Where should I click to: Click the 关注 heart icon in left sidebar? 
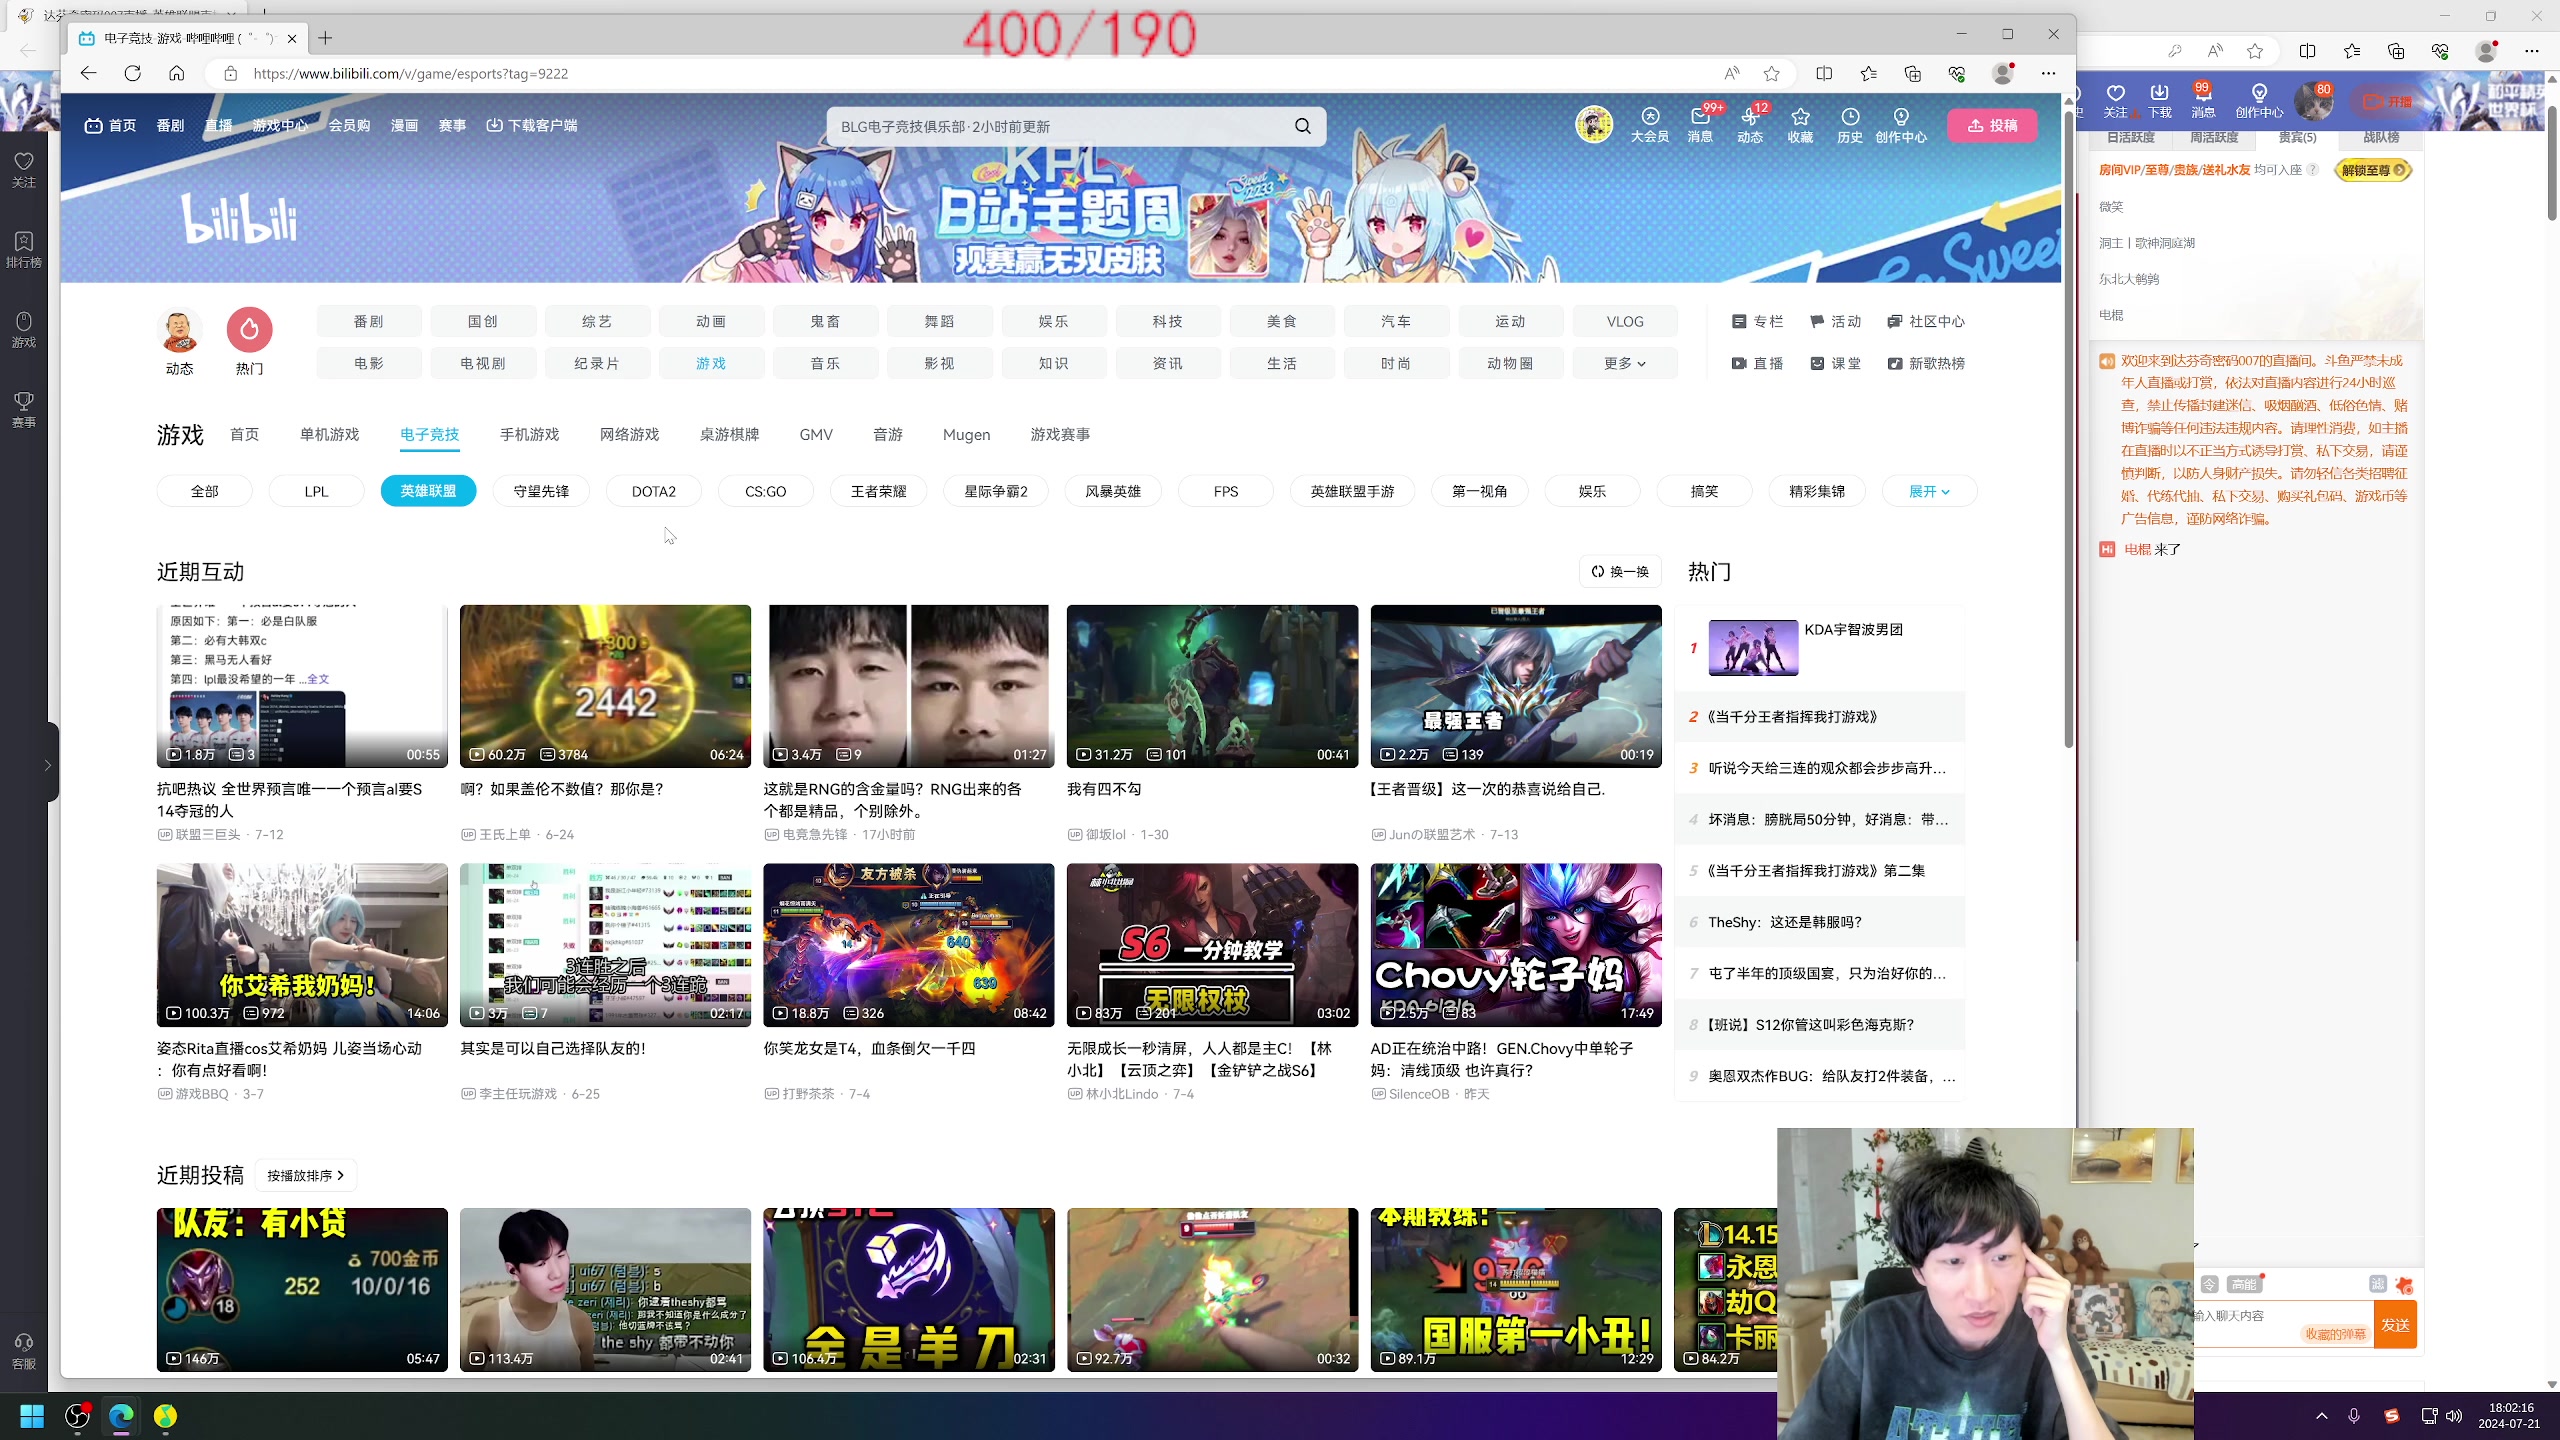[x=24, y=169]
